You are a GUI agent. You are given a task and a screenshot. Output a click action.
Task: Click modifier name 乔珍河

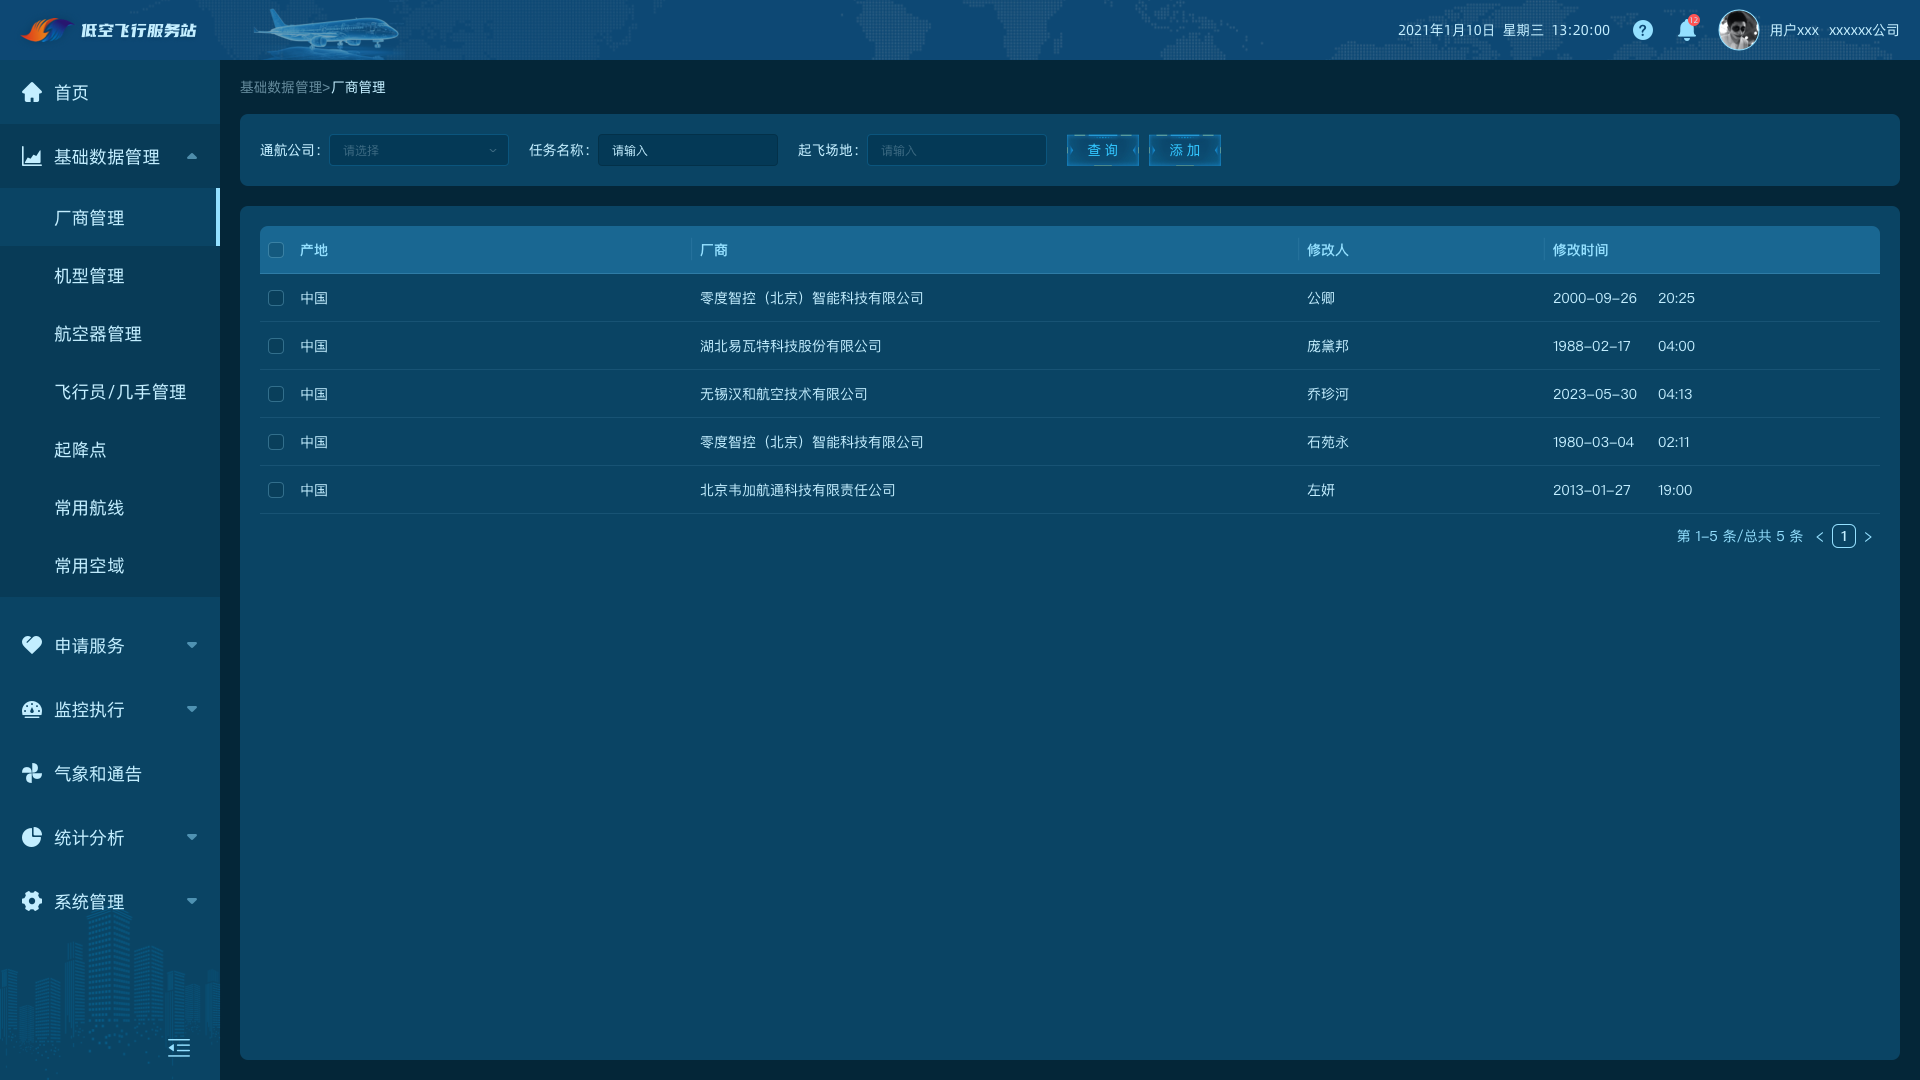point(1328,394)
